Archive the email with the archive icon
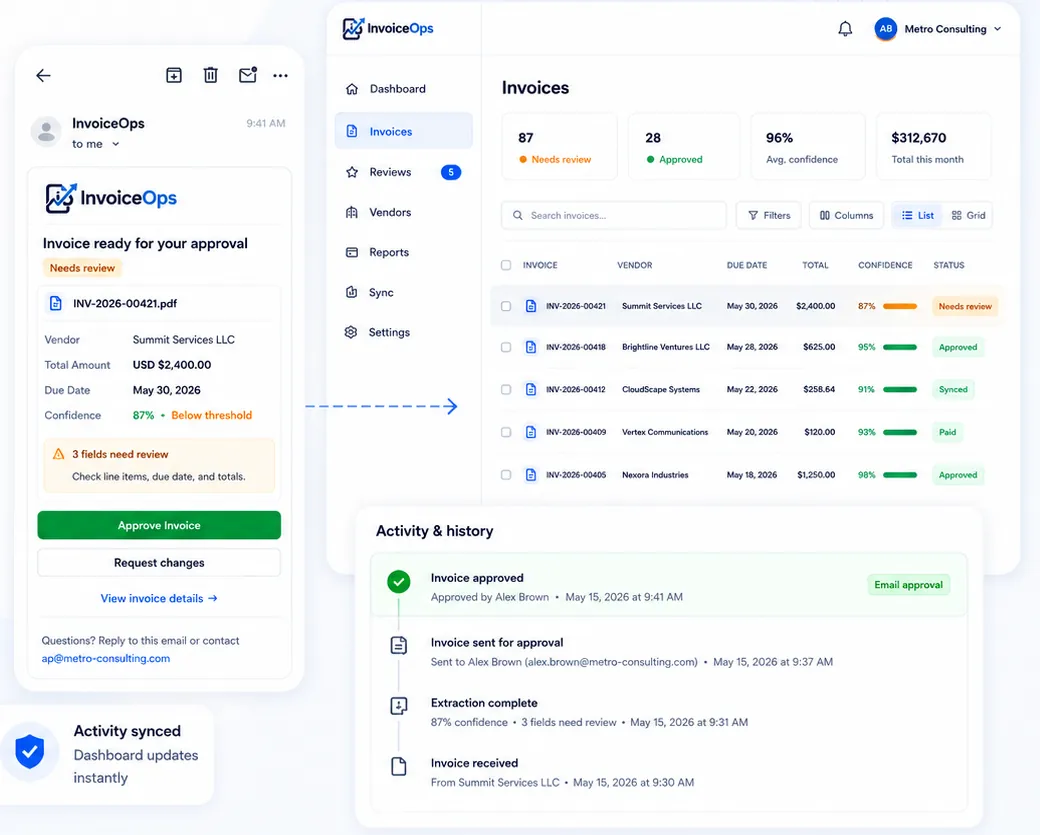1040x835 pixels. (174, 75)
